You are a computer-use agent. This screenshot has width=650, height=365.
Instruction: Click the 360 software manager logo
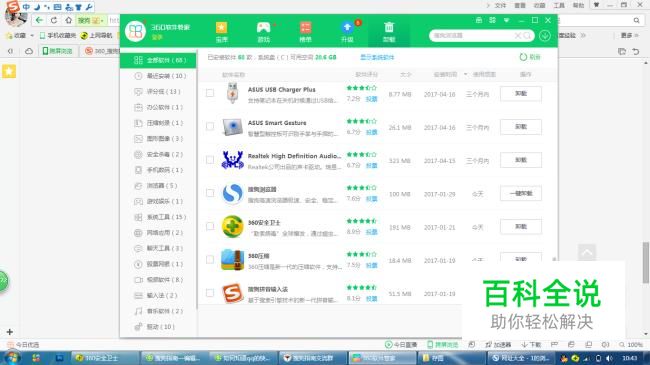(x=136, y=32)
